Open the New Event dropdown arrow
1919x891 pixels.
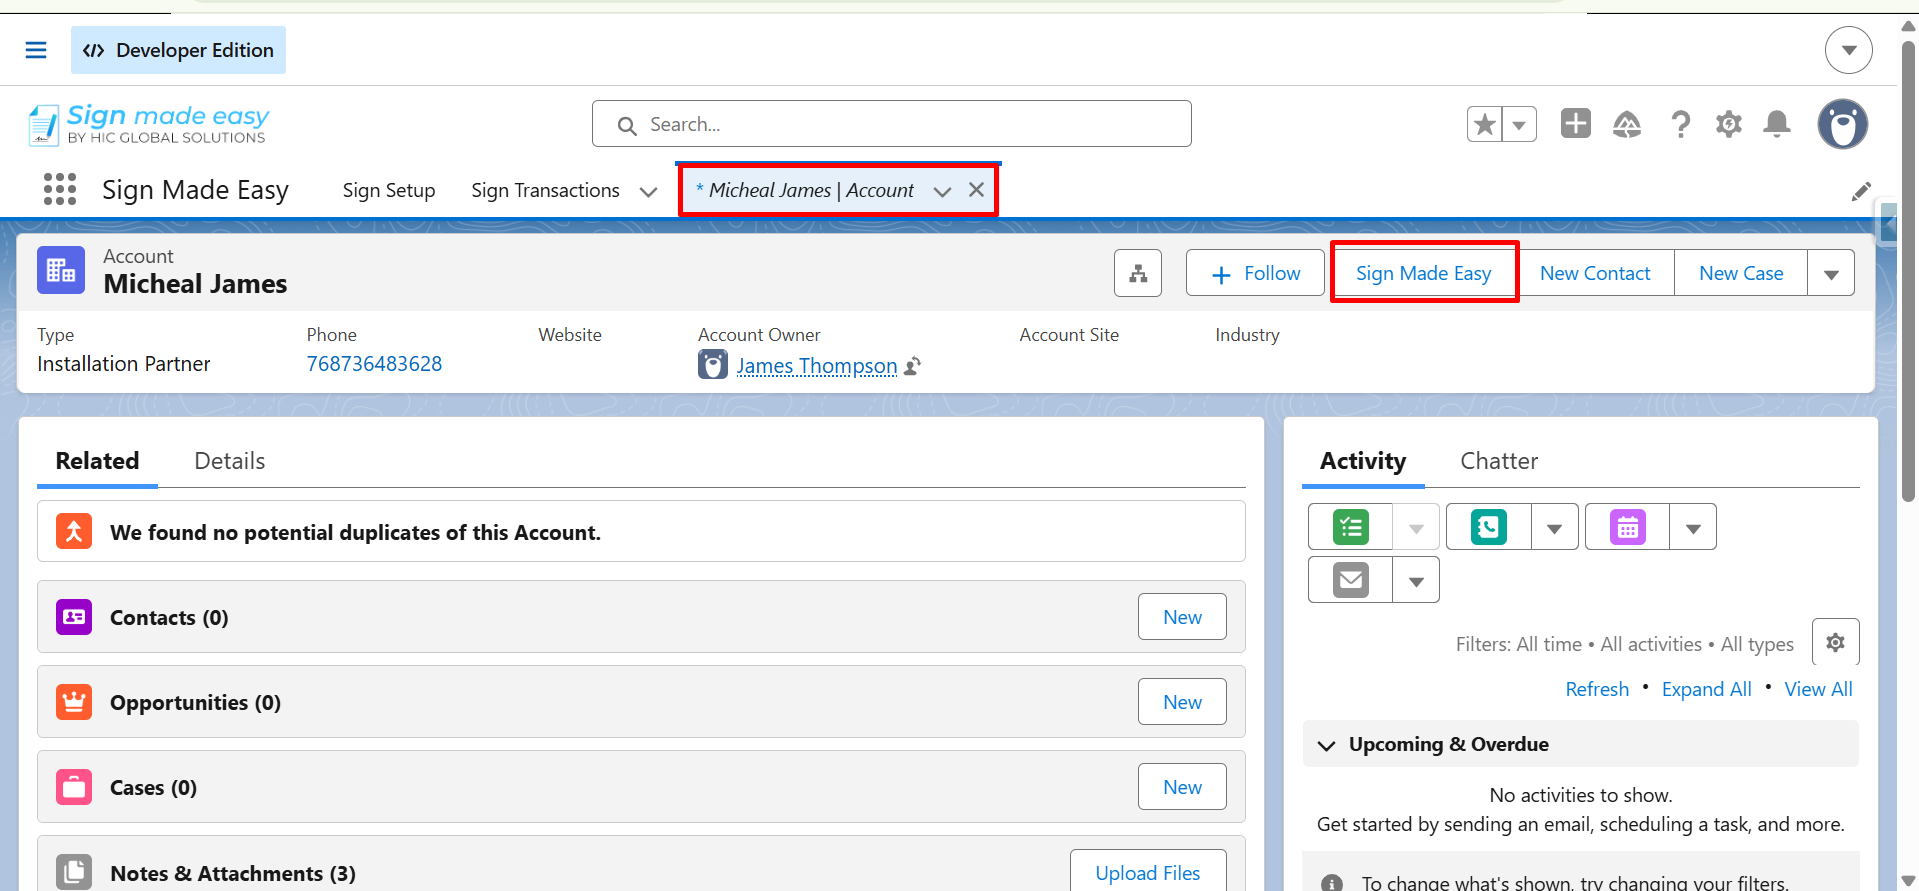pyautogui.click(x=1693, y=527)
